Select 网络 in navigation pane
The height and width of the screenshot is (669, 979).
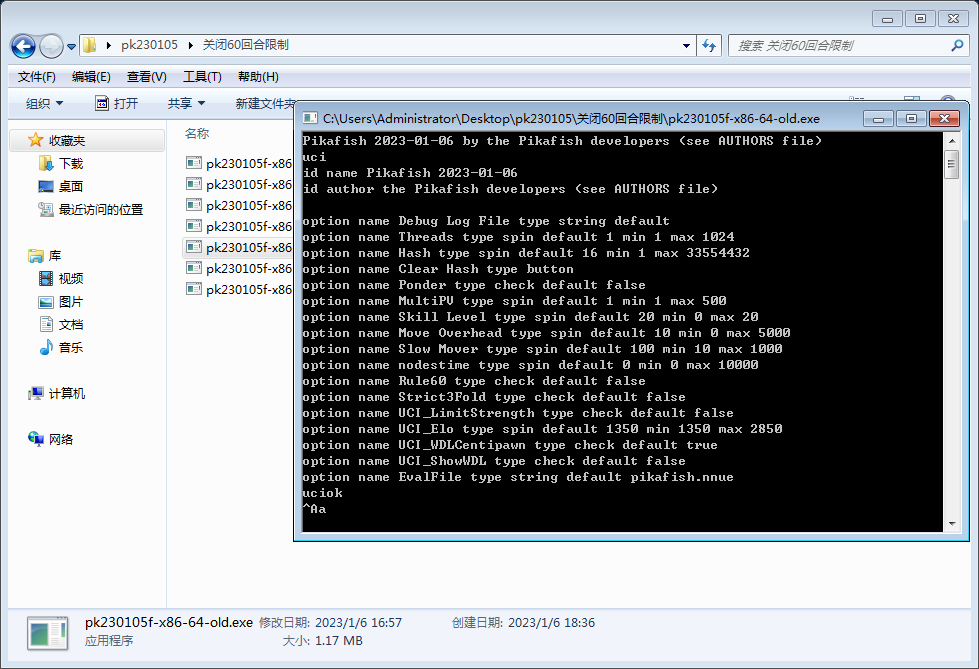[x=61, y=439]
